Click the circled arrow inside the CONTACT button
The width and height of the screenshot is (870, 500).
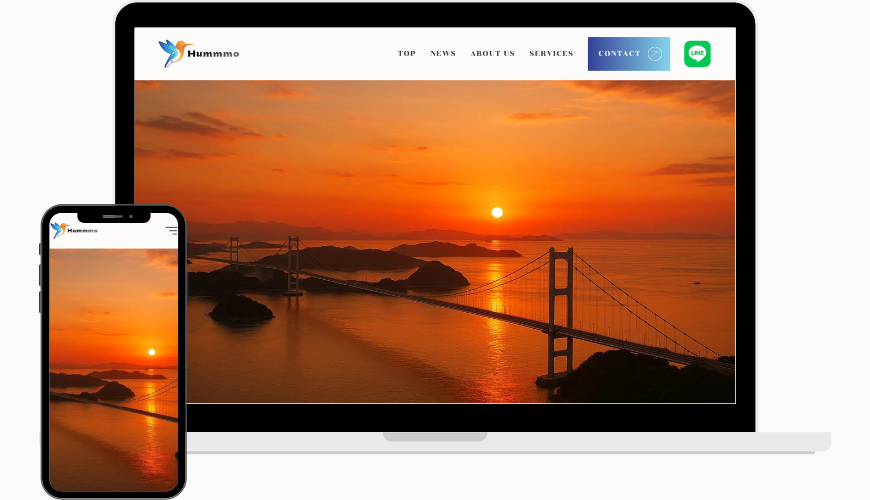655,54
